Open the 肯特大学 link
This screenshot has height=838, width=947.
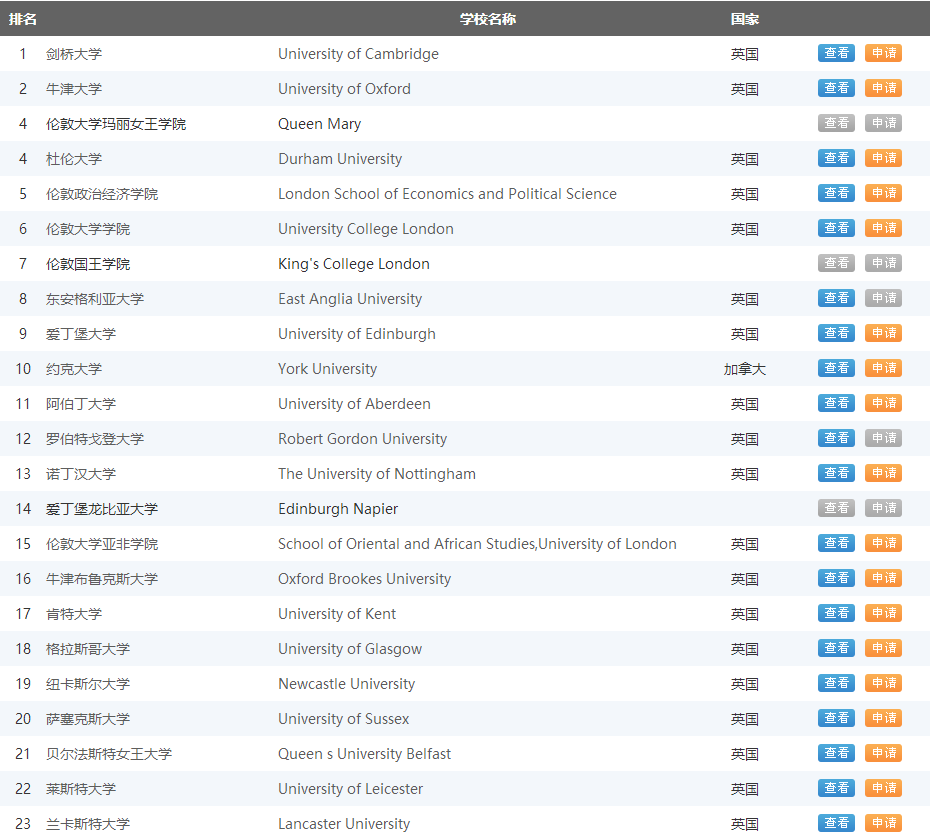[74, 615]
